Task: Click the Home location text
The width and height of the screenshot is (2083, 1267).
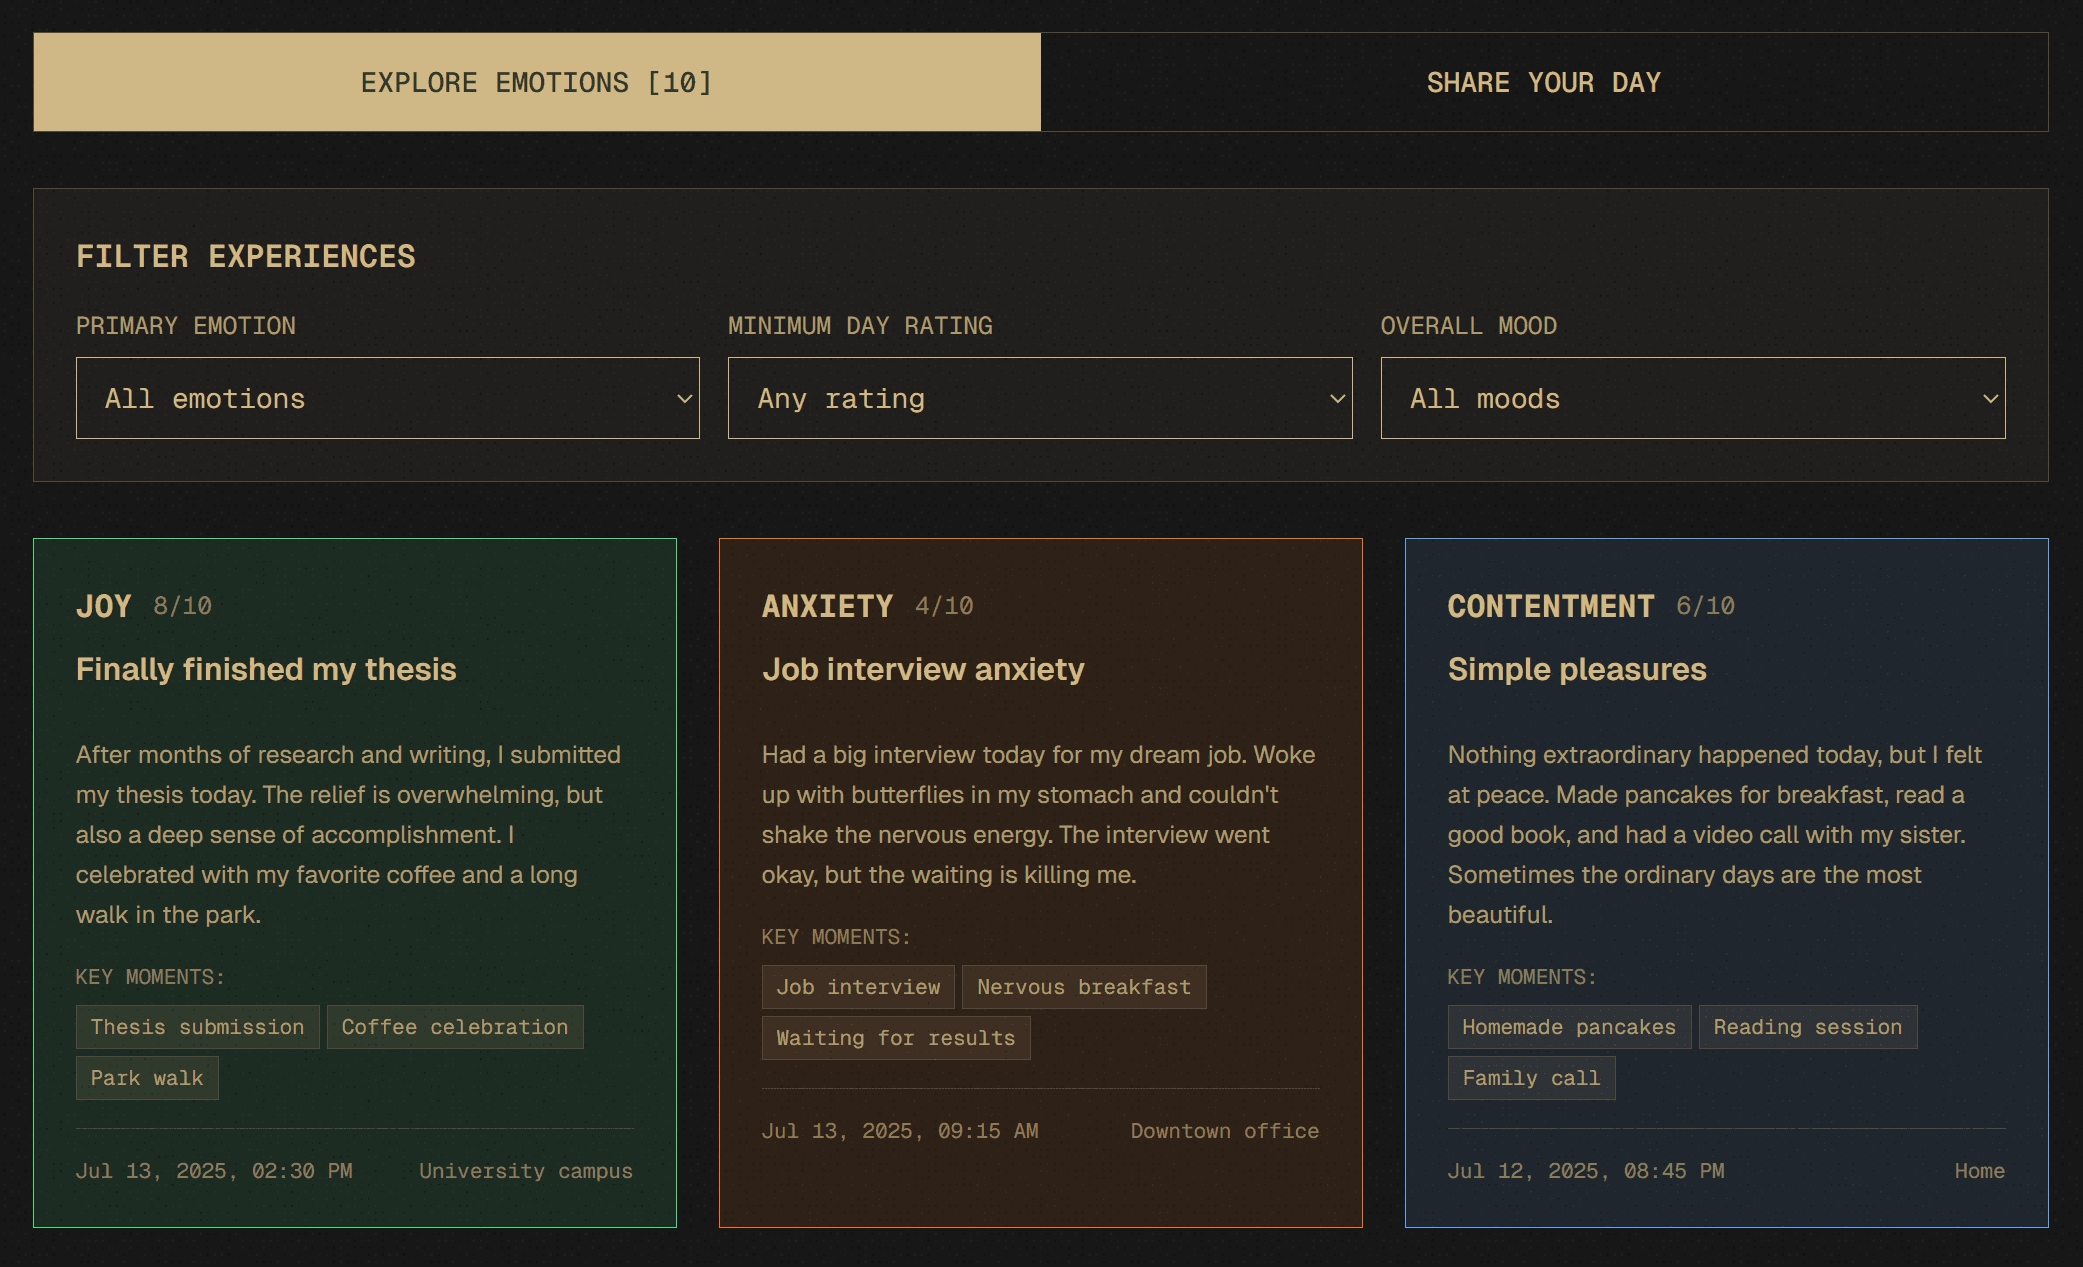Action: [1980, 1171]
